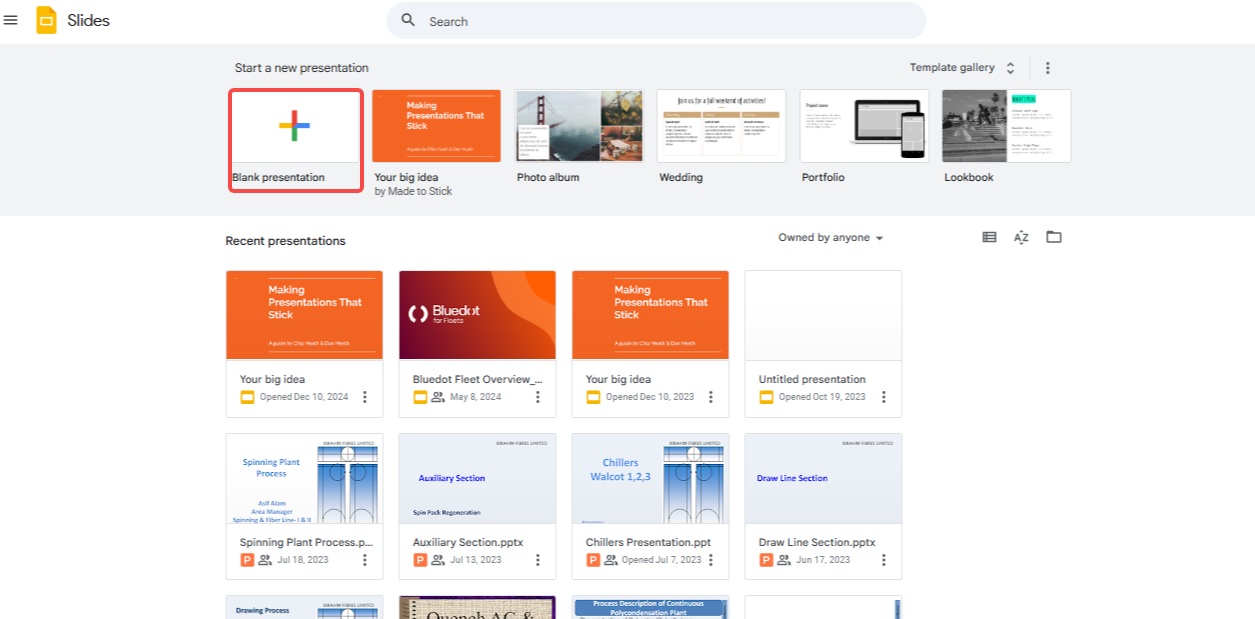Click the PowerPoint icon of Chillers Presentation

[x=593, y=560]
